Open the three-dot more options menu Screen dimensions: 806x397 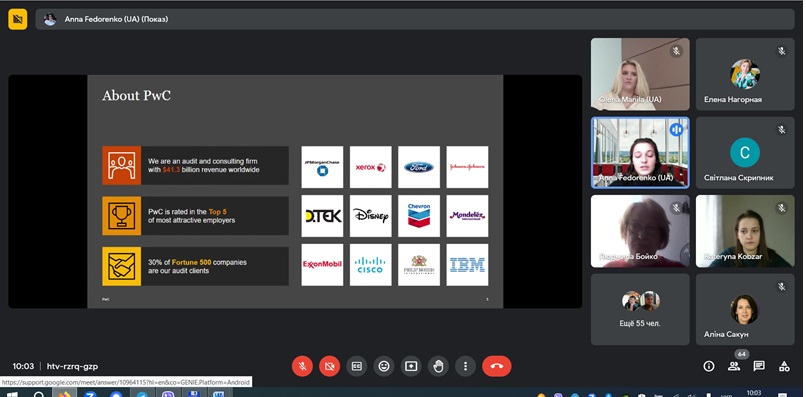(x=466, y=366)
